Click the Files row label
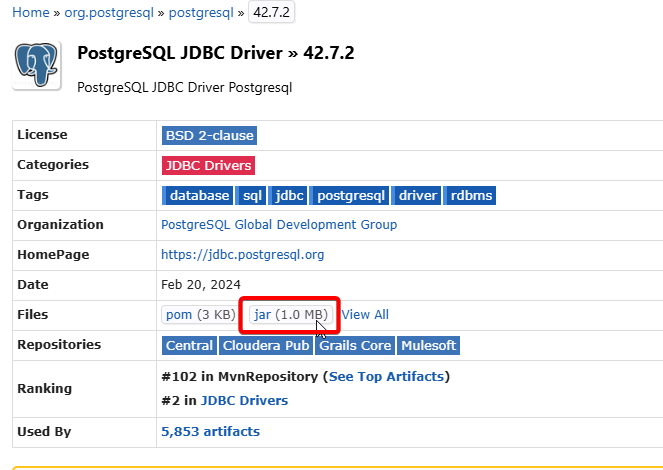 [33, 314]
